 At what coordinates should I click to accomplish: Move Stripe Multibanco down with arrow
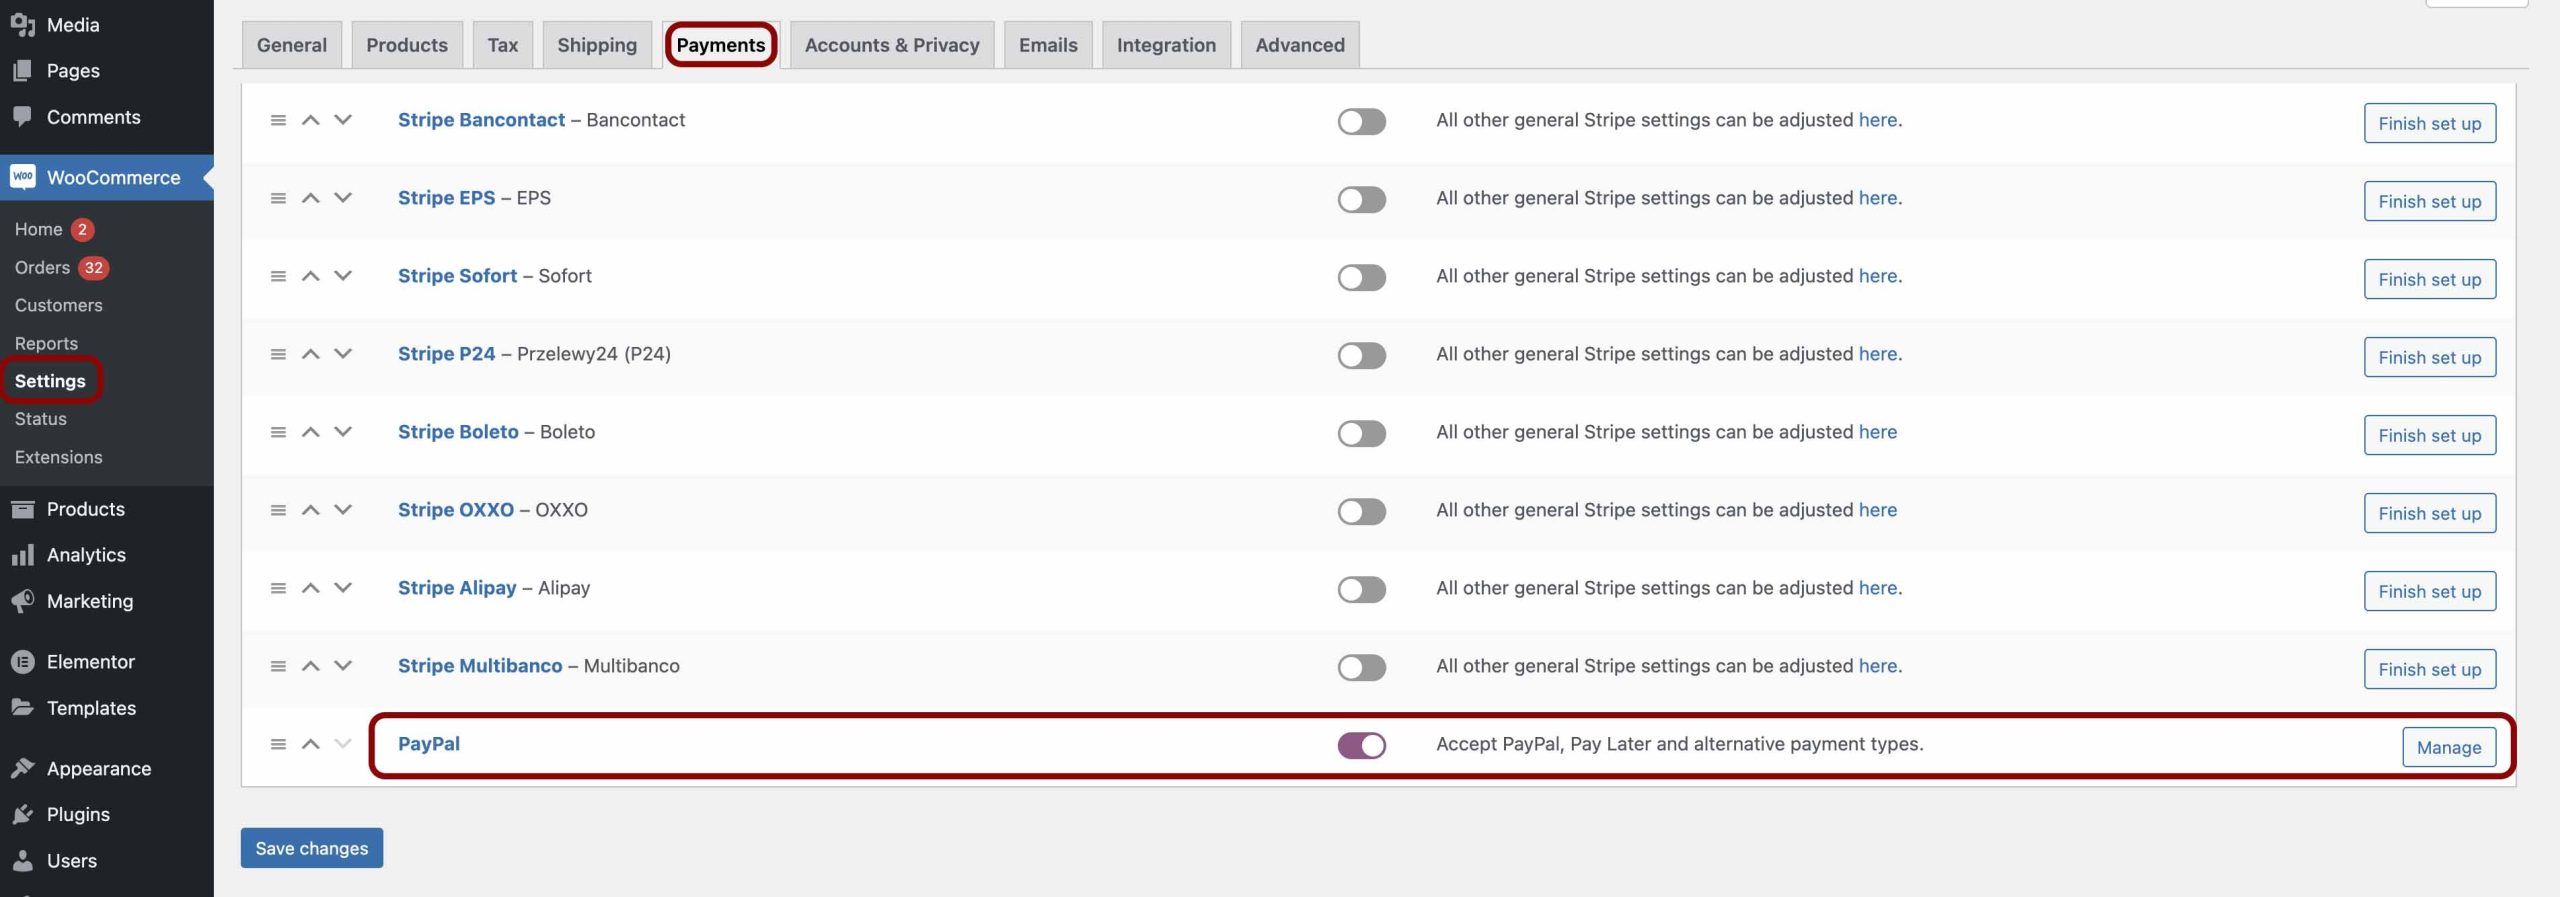[x=343, y=666]
